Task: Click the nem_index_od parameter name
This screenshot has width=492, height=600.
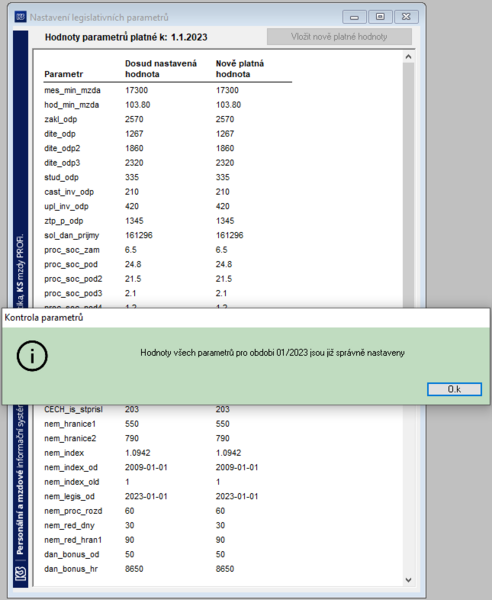Action: pyautogui.click(x=71, y=468)
